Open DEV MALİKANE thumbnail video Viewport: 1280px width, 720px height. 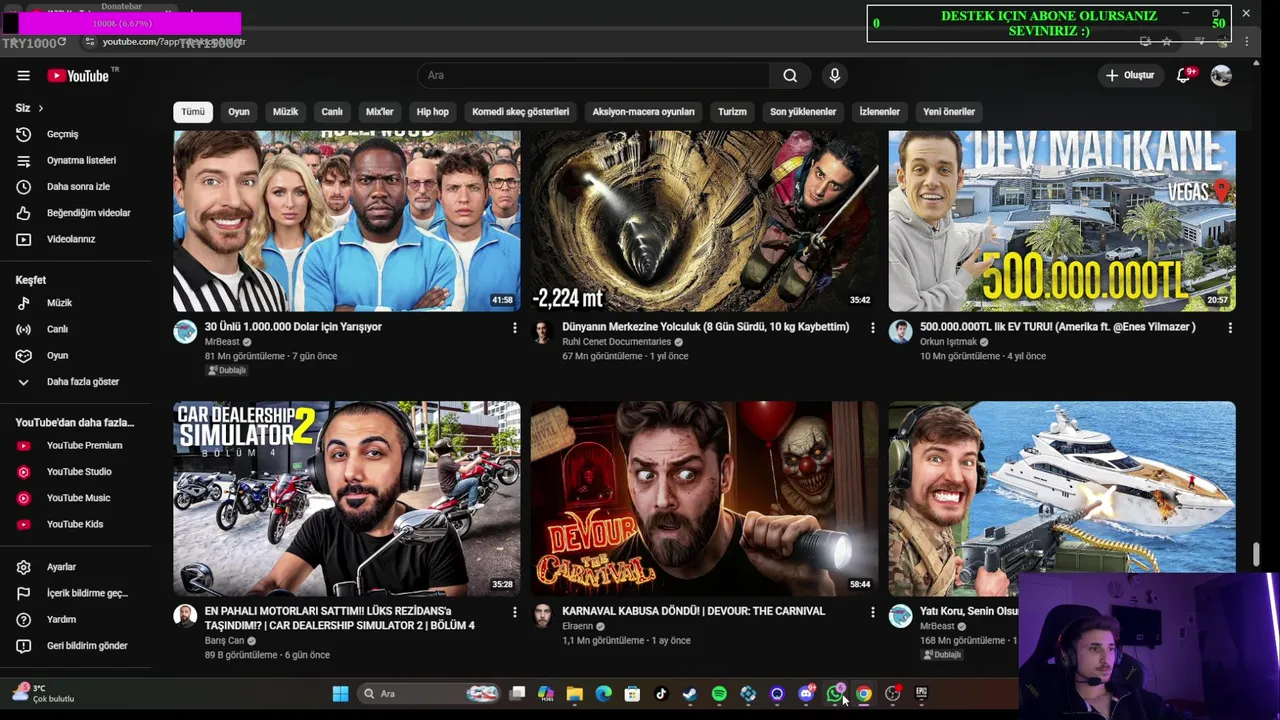click(x=1062, y=221)
